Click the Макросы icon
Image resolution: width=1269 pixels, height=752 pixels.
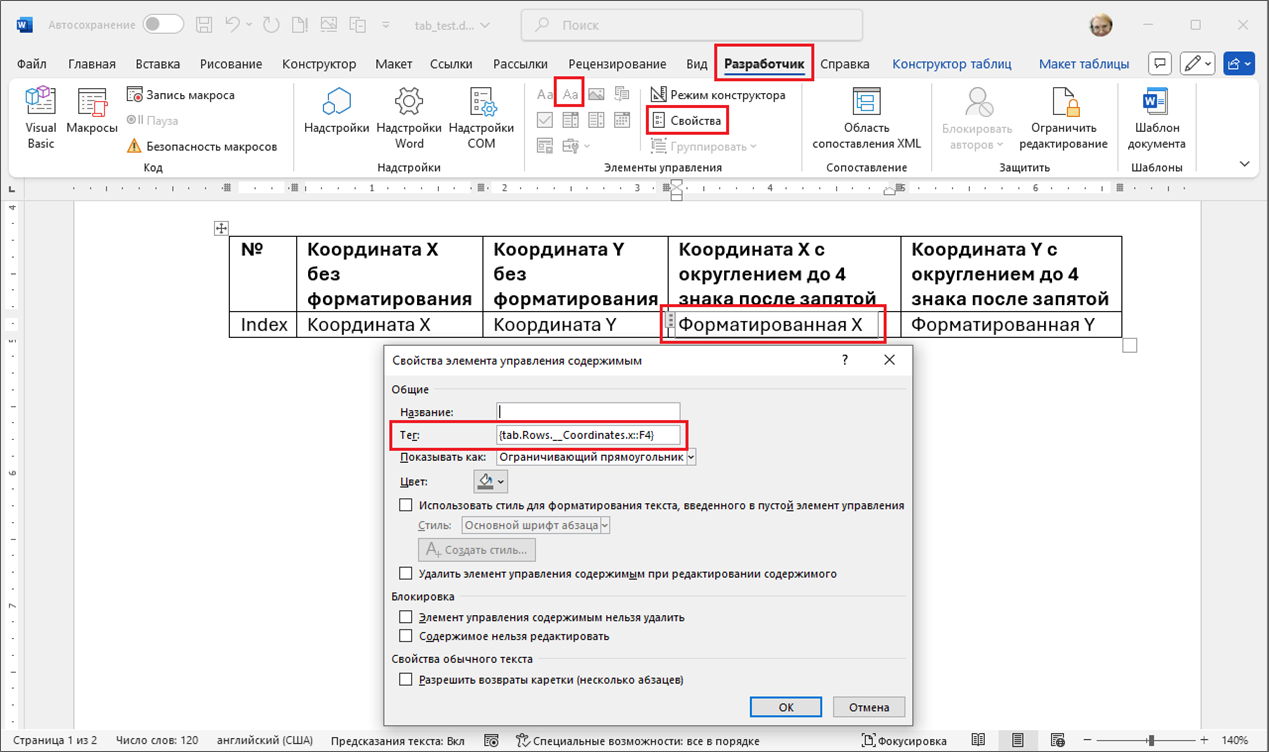[x=92, y=105]
